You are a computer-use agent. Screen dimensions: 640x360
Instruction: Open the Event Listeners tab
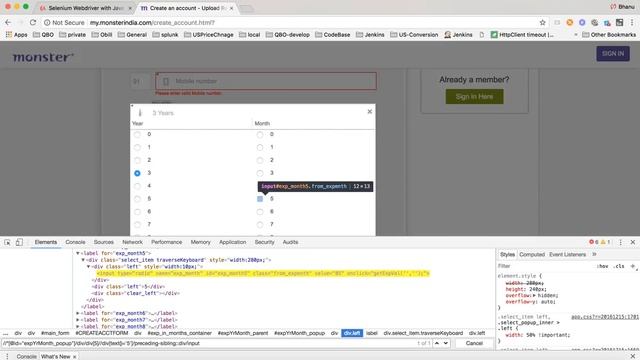click(x=567, y=254)
